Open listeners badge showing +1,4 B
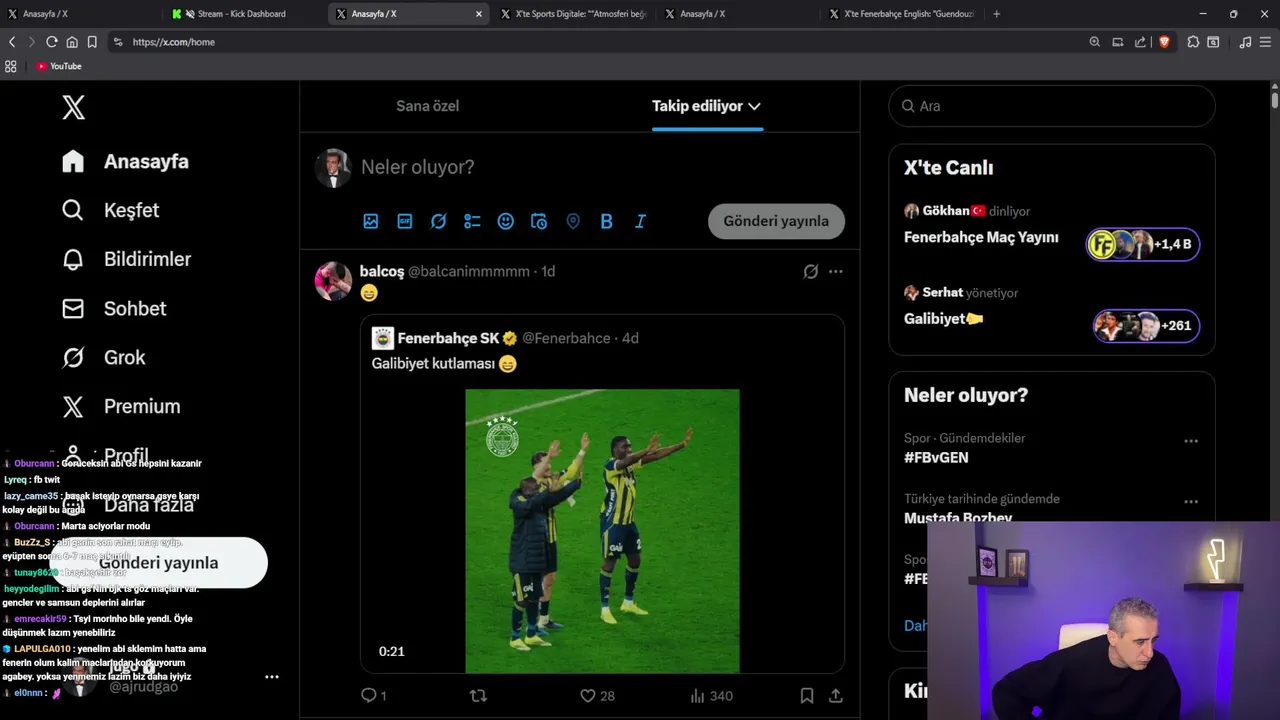This screenshot has width=1280, height=720. (1143, 244)
